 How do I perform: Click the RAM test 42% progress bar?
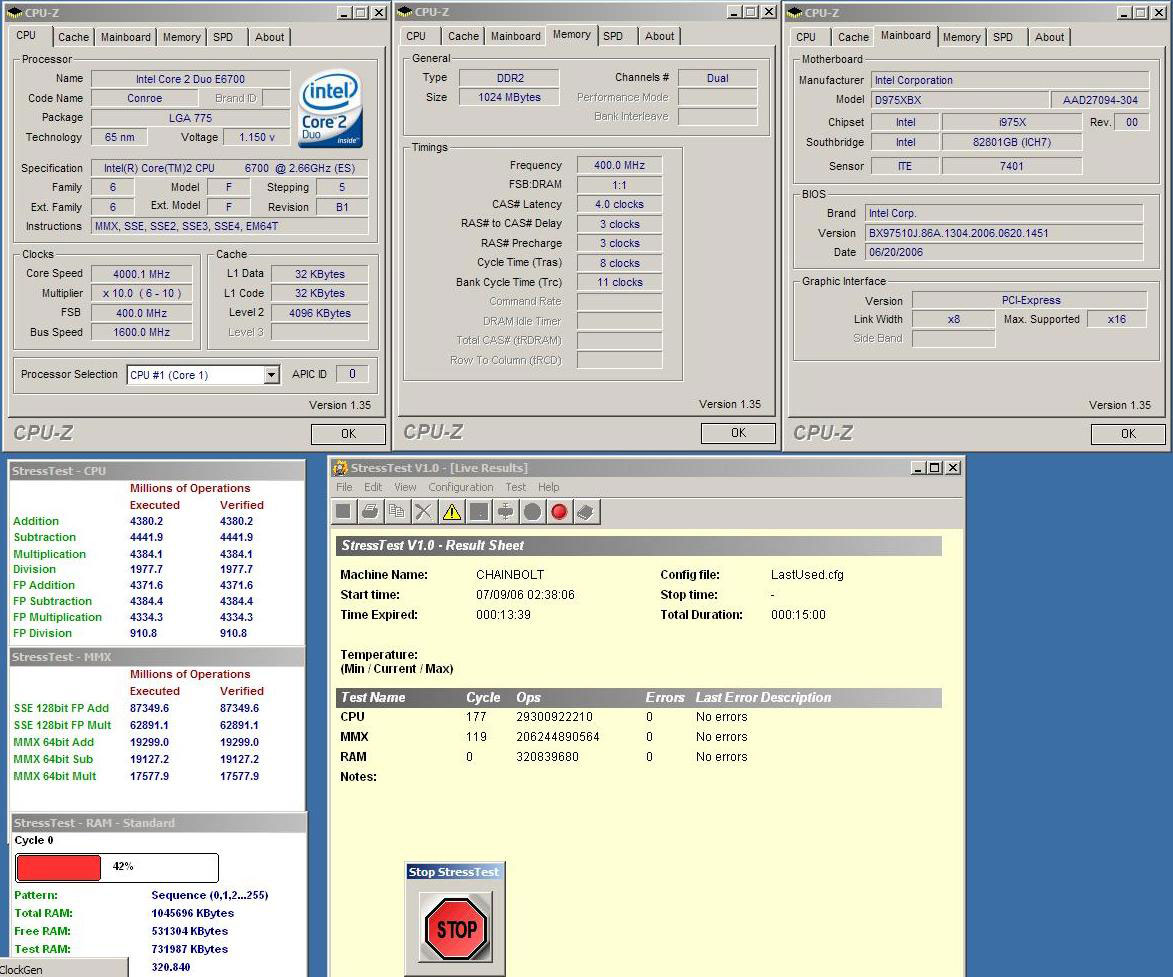click(117, 867)
